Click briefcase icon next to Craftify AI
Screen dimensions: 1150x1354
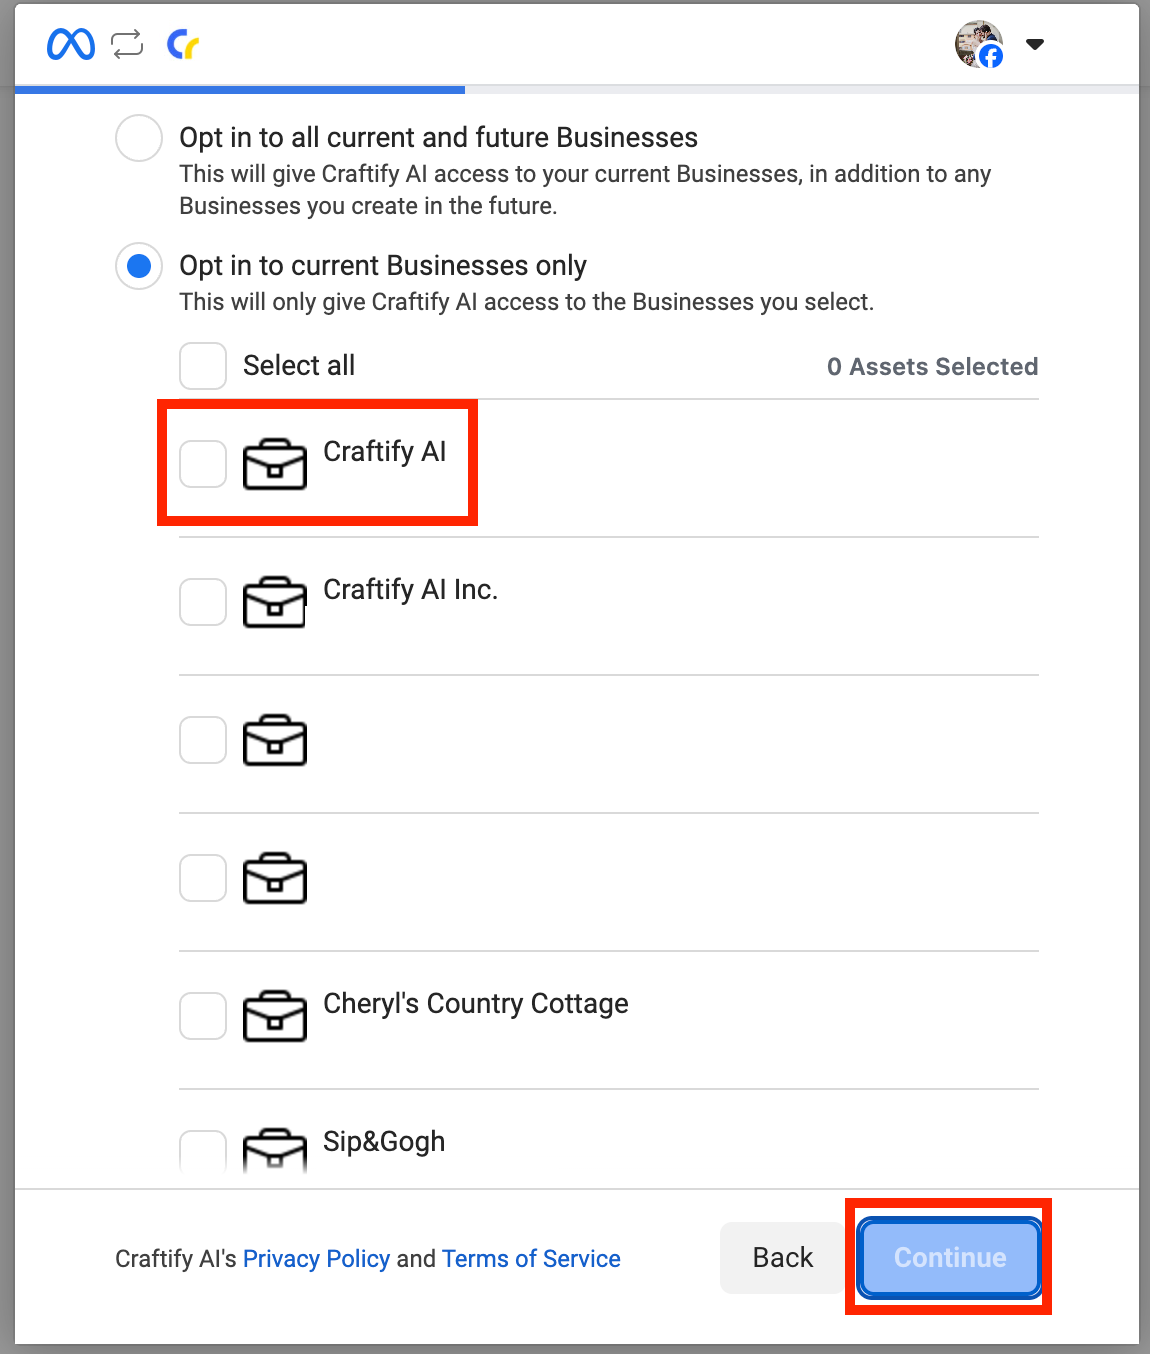tap(275, 464)
